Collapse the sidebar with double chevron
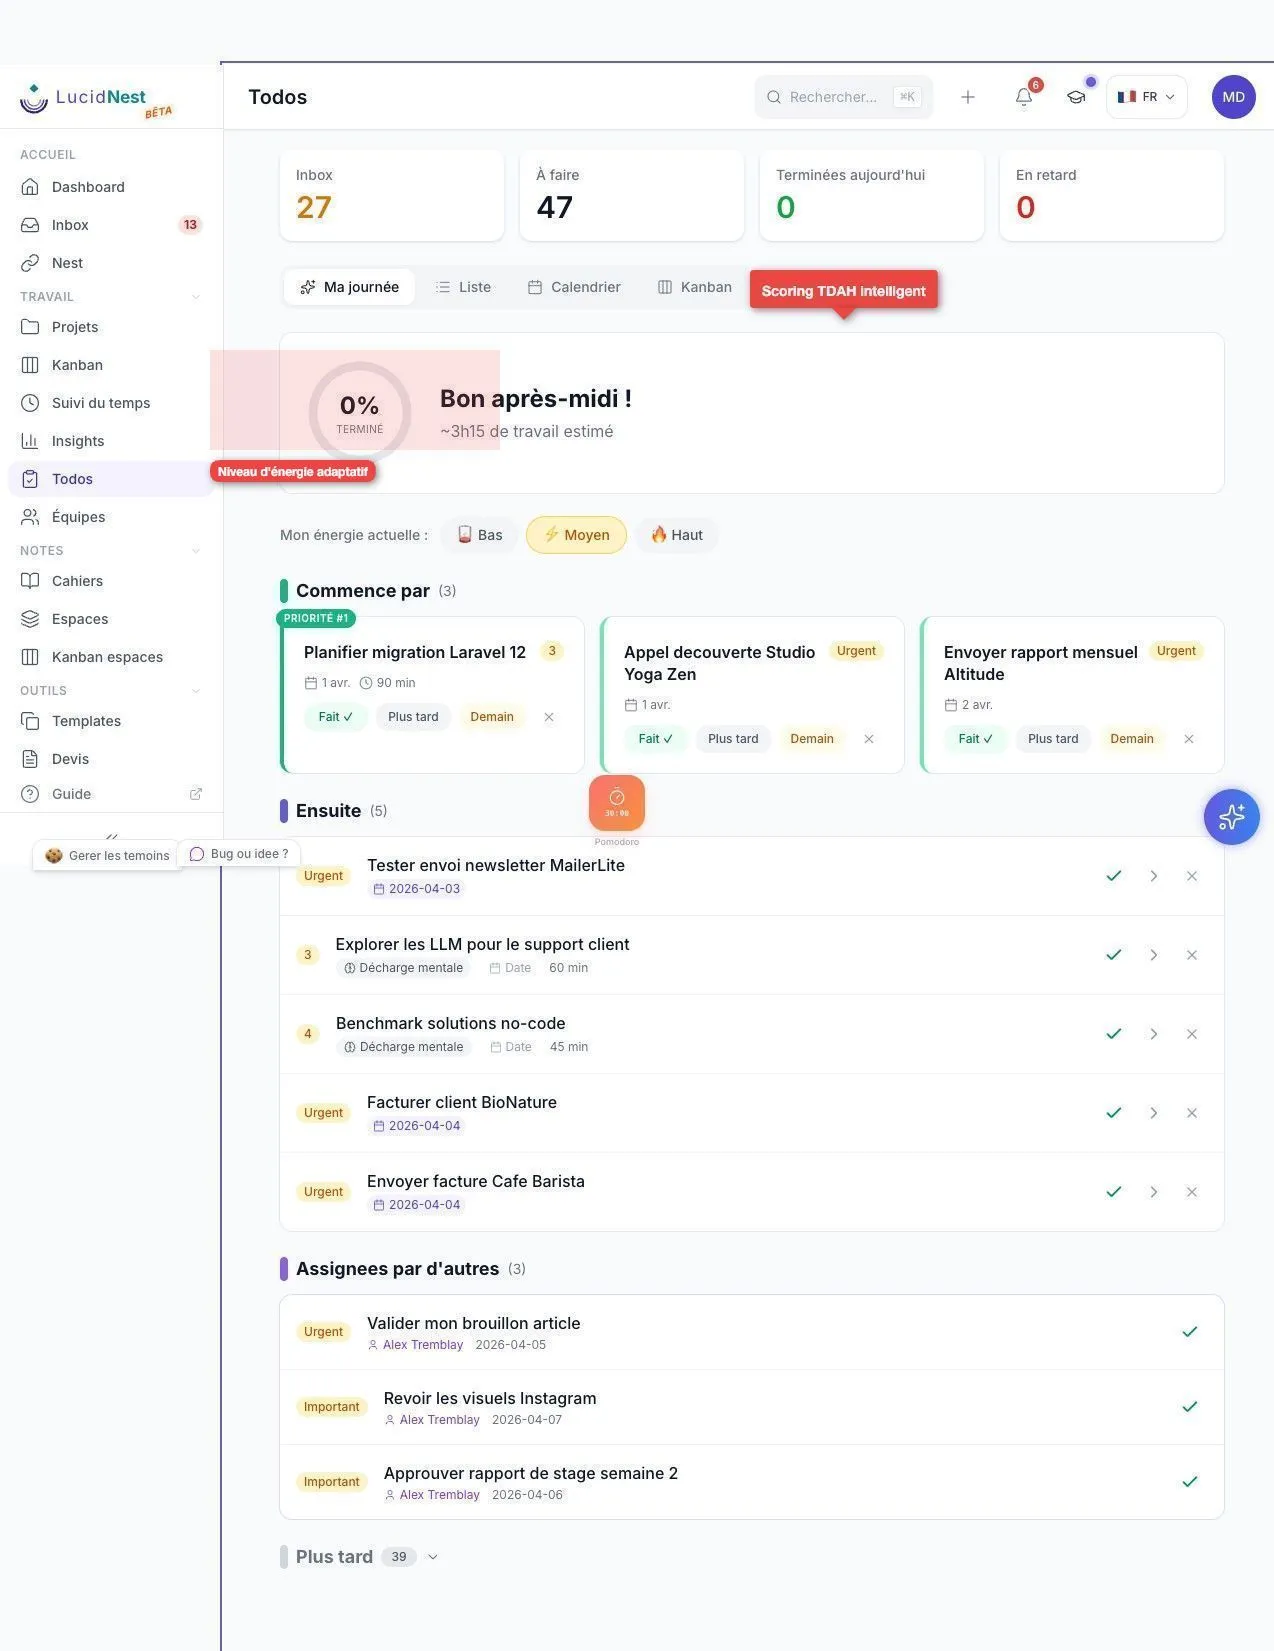Viewport: 1274px width, 1651px height. pyautogui.click(x=112, y=836)
